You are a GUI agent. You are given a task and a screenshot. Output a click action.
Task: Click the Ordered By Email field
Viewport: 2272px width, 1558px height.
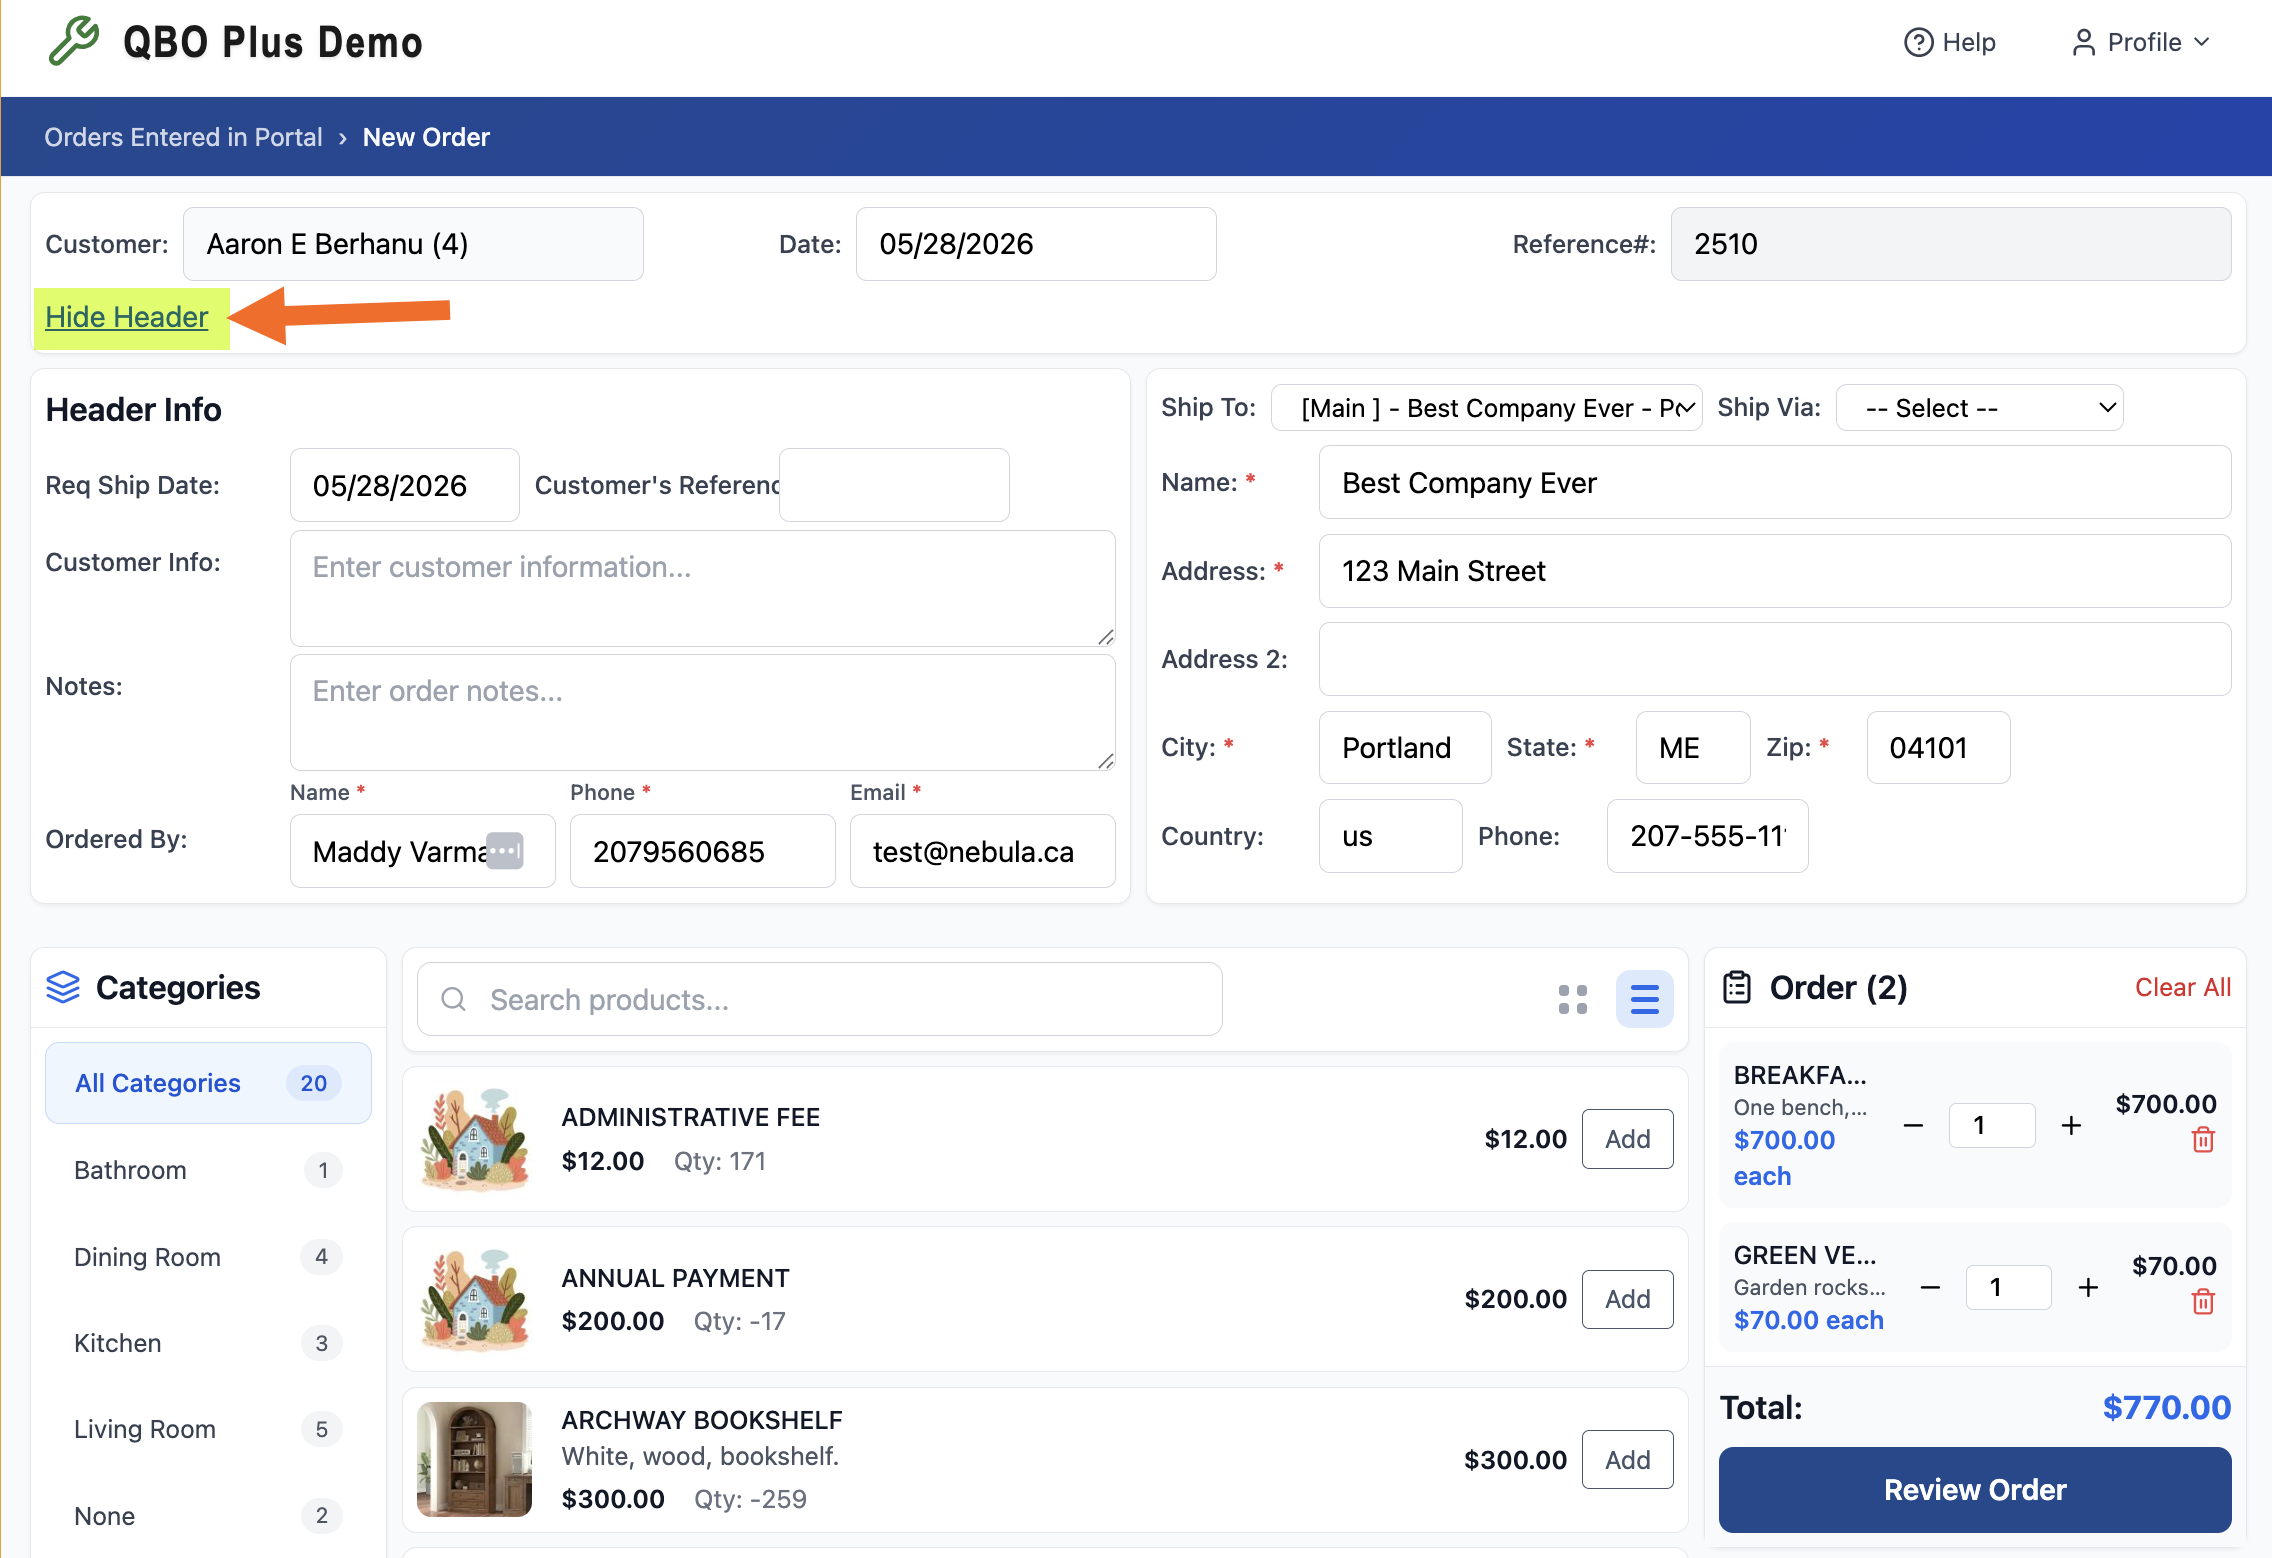coord(982,851)
